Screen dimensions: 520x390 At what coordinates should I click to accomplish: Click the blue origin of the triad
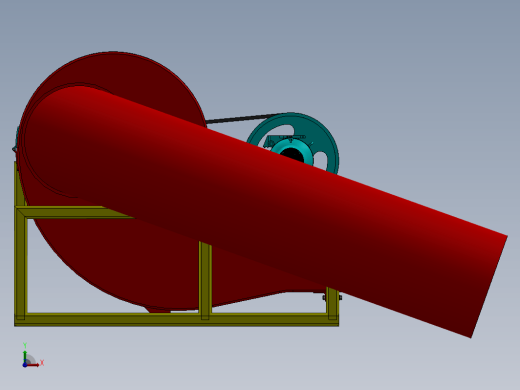pos(25,365)
